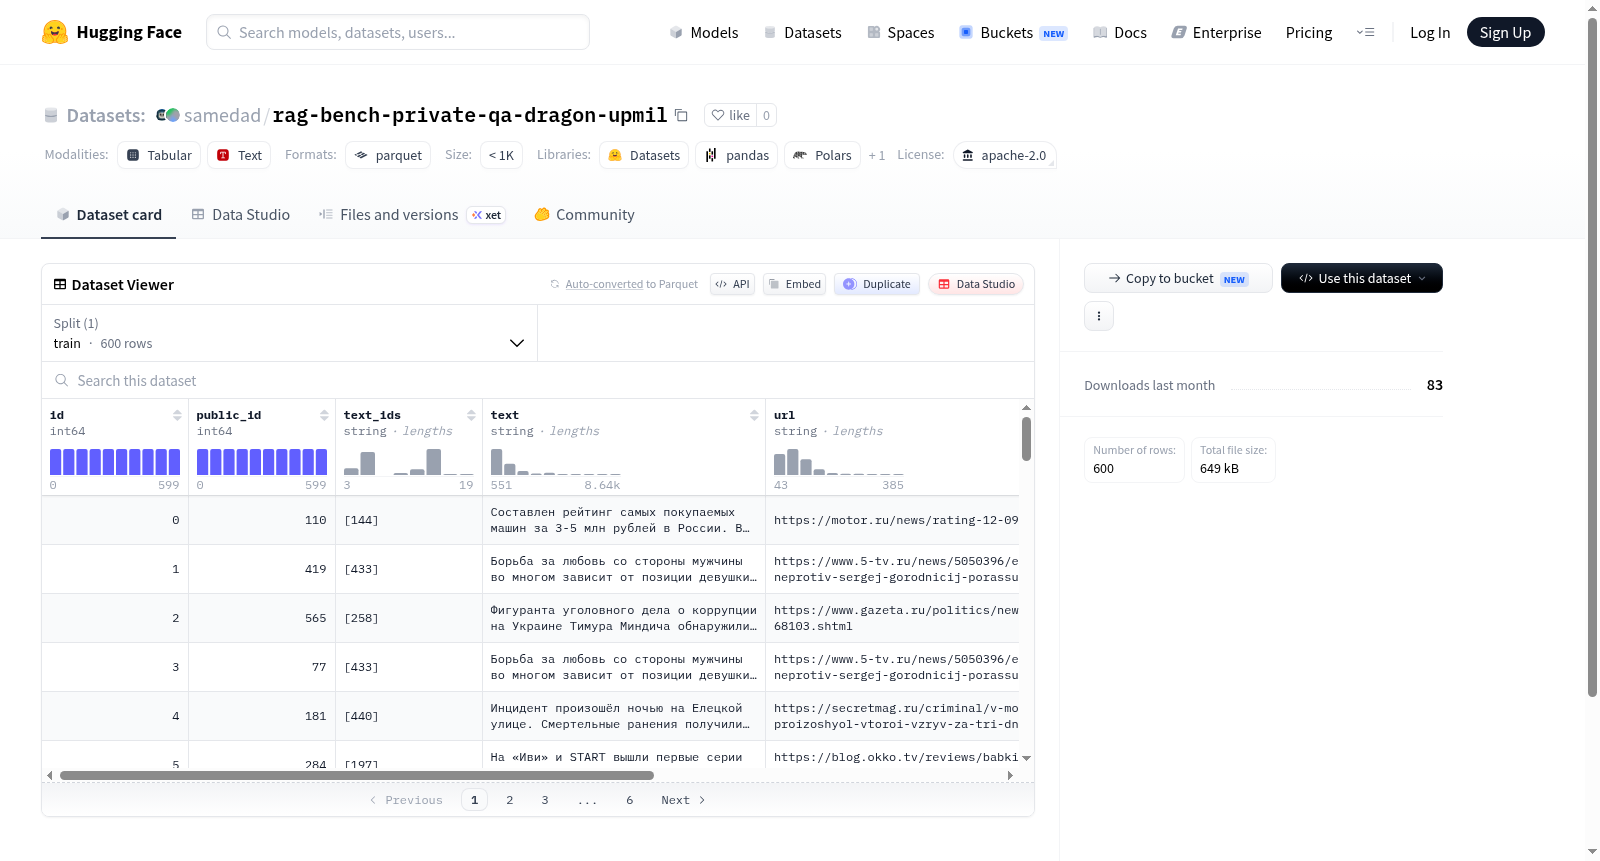This screenshot has width=1600, height=861.
Task: Click the page vertical scrollbar
Action: 1593,355
